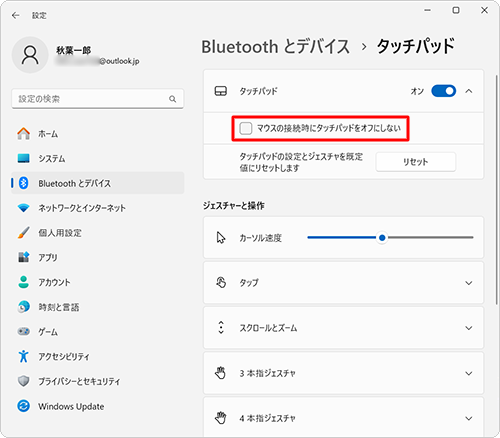Viewport: 500px width, 438px height.
Task: Click the Accounts person icon
Action: pos(24,282)
